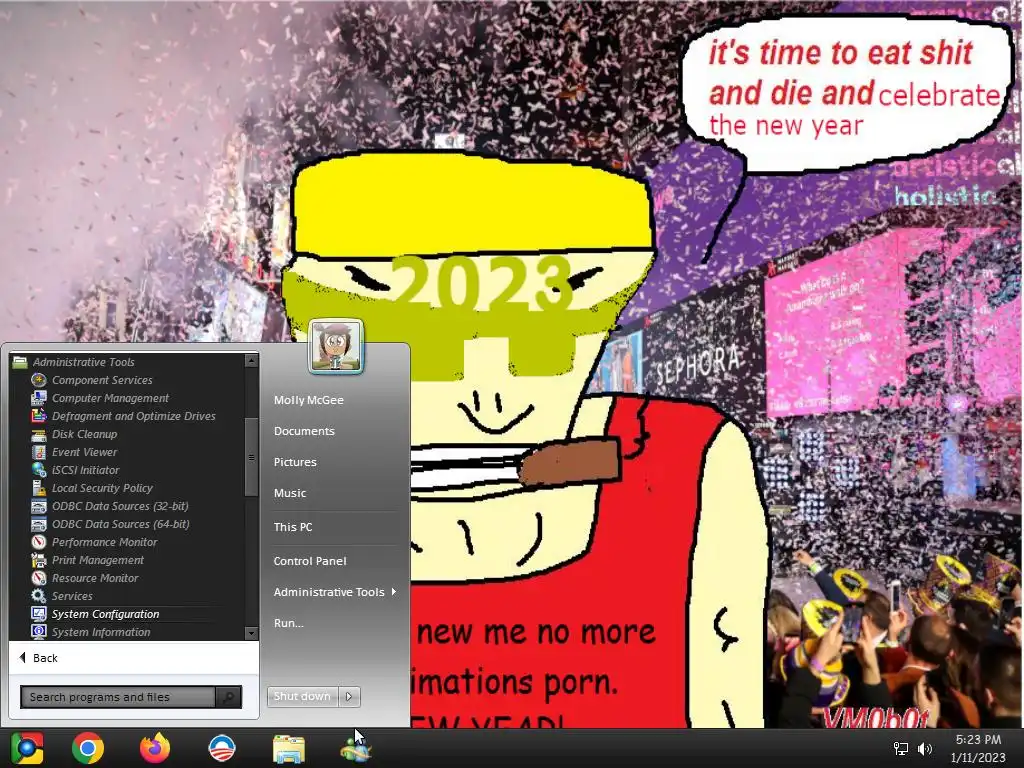Open Resource Monitor icon
The height and width of the screenshot is (768, 1024).
pos(39,578)
